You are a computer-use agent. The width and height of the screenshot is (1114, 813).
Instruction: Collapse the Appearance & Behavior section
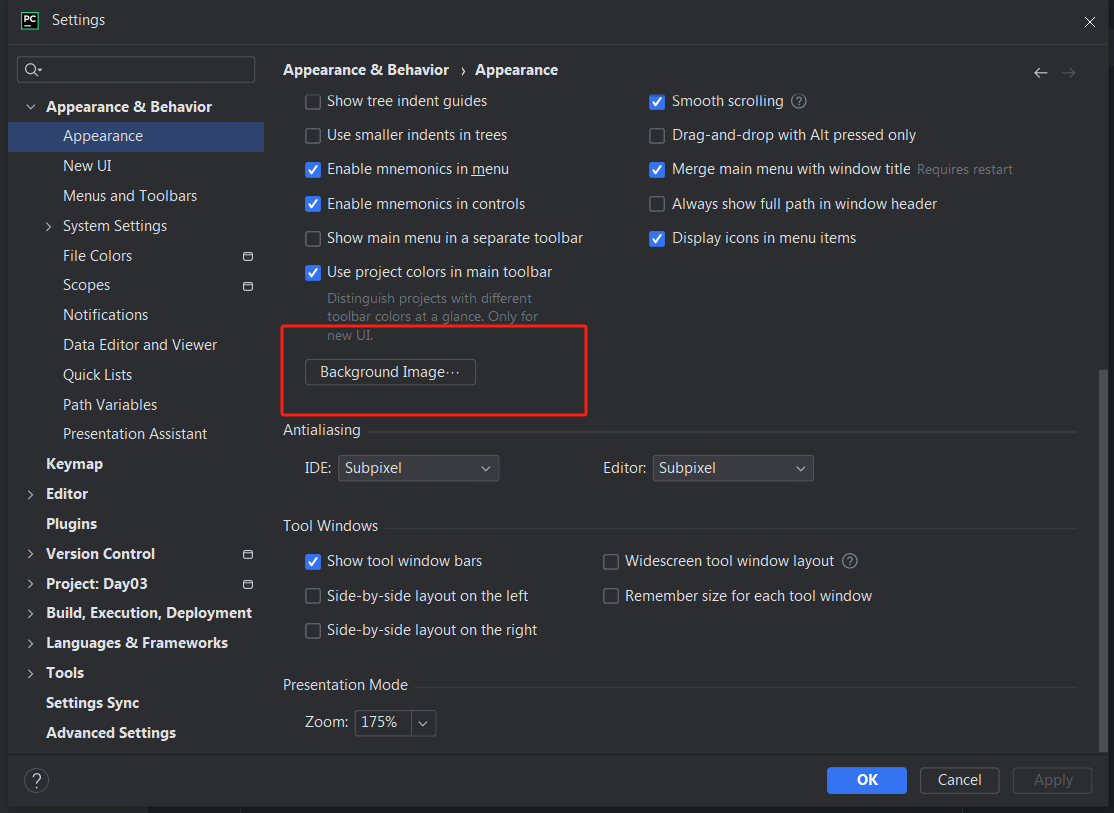click(31, 107)
